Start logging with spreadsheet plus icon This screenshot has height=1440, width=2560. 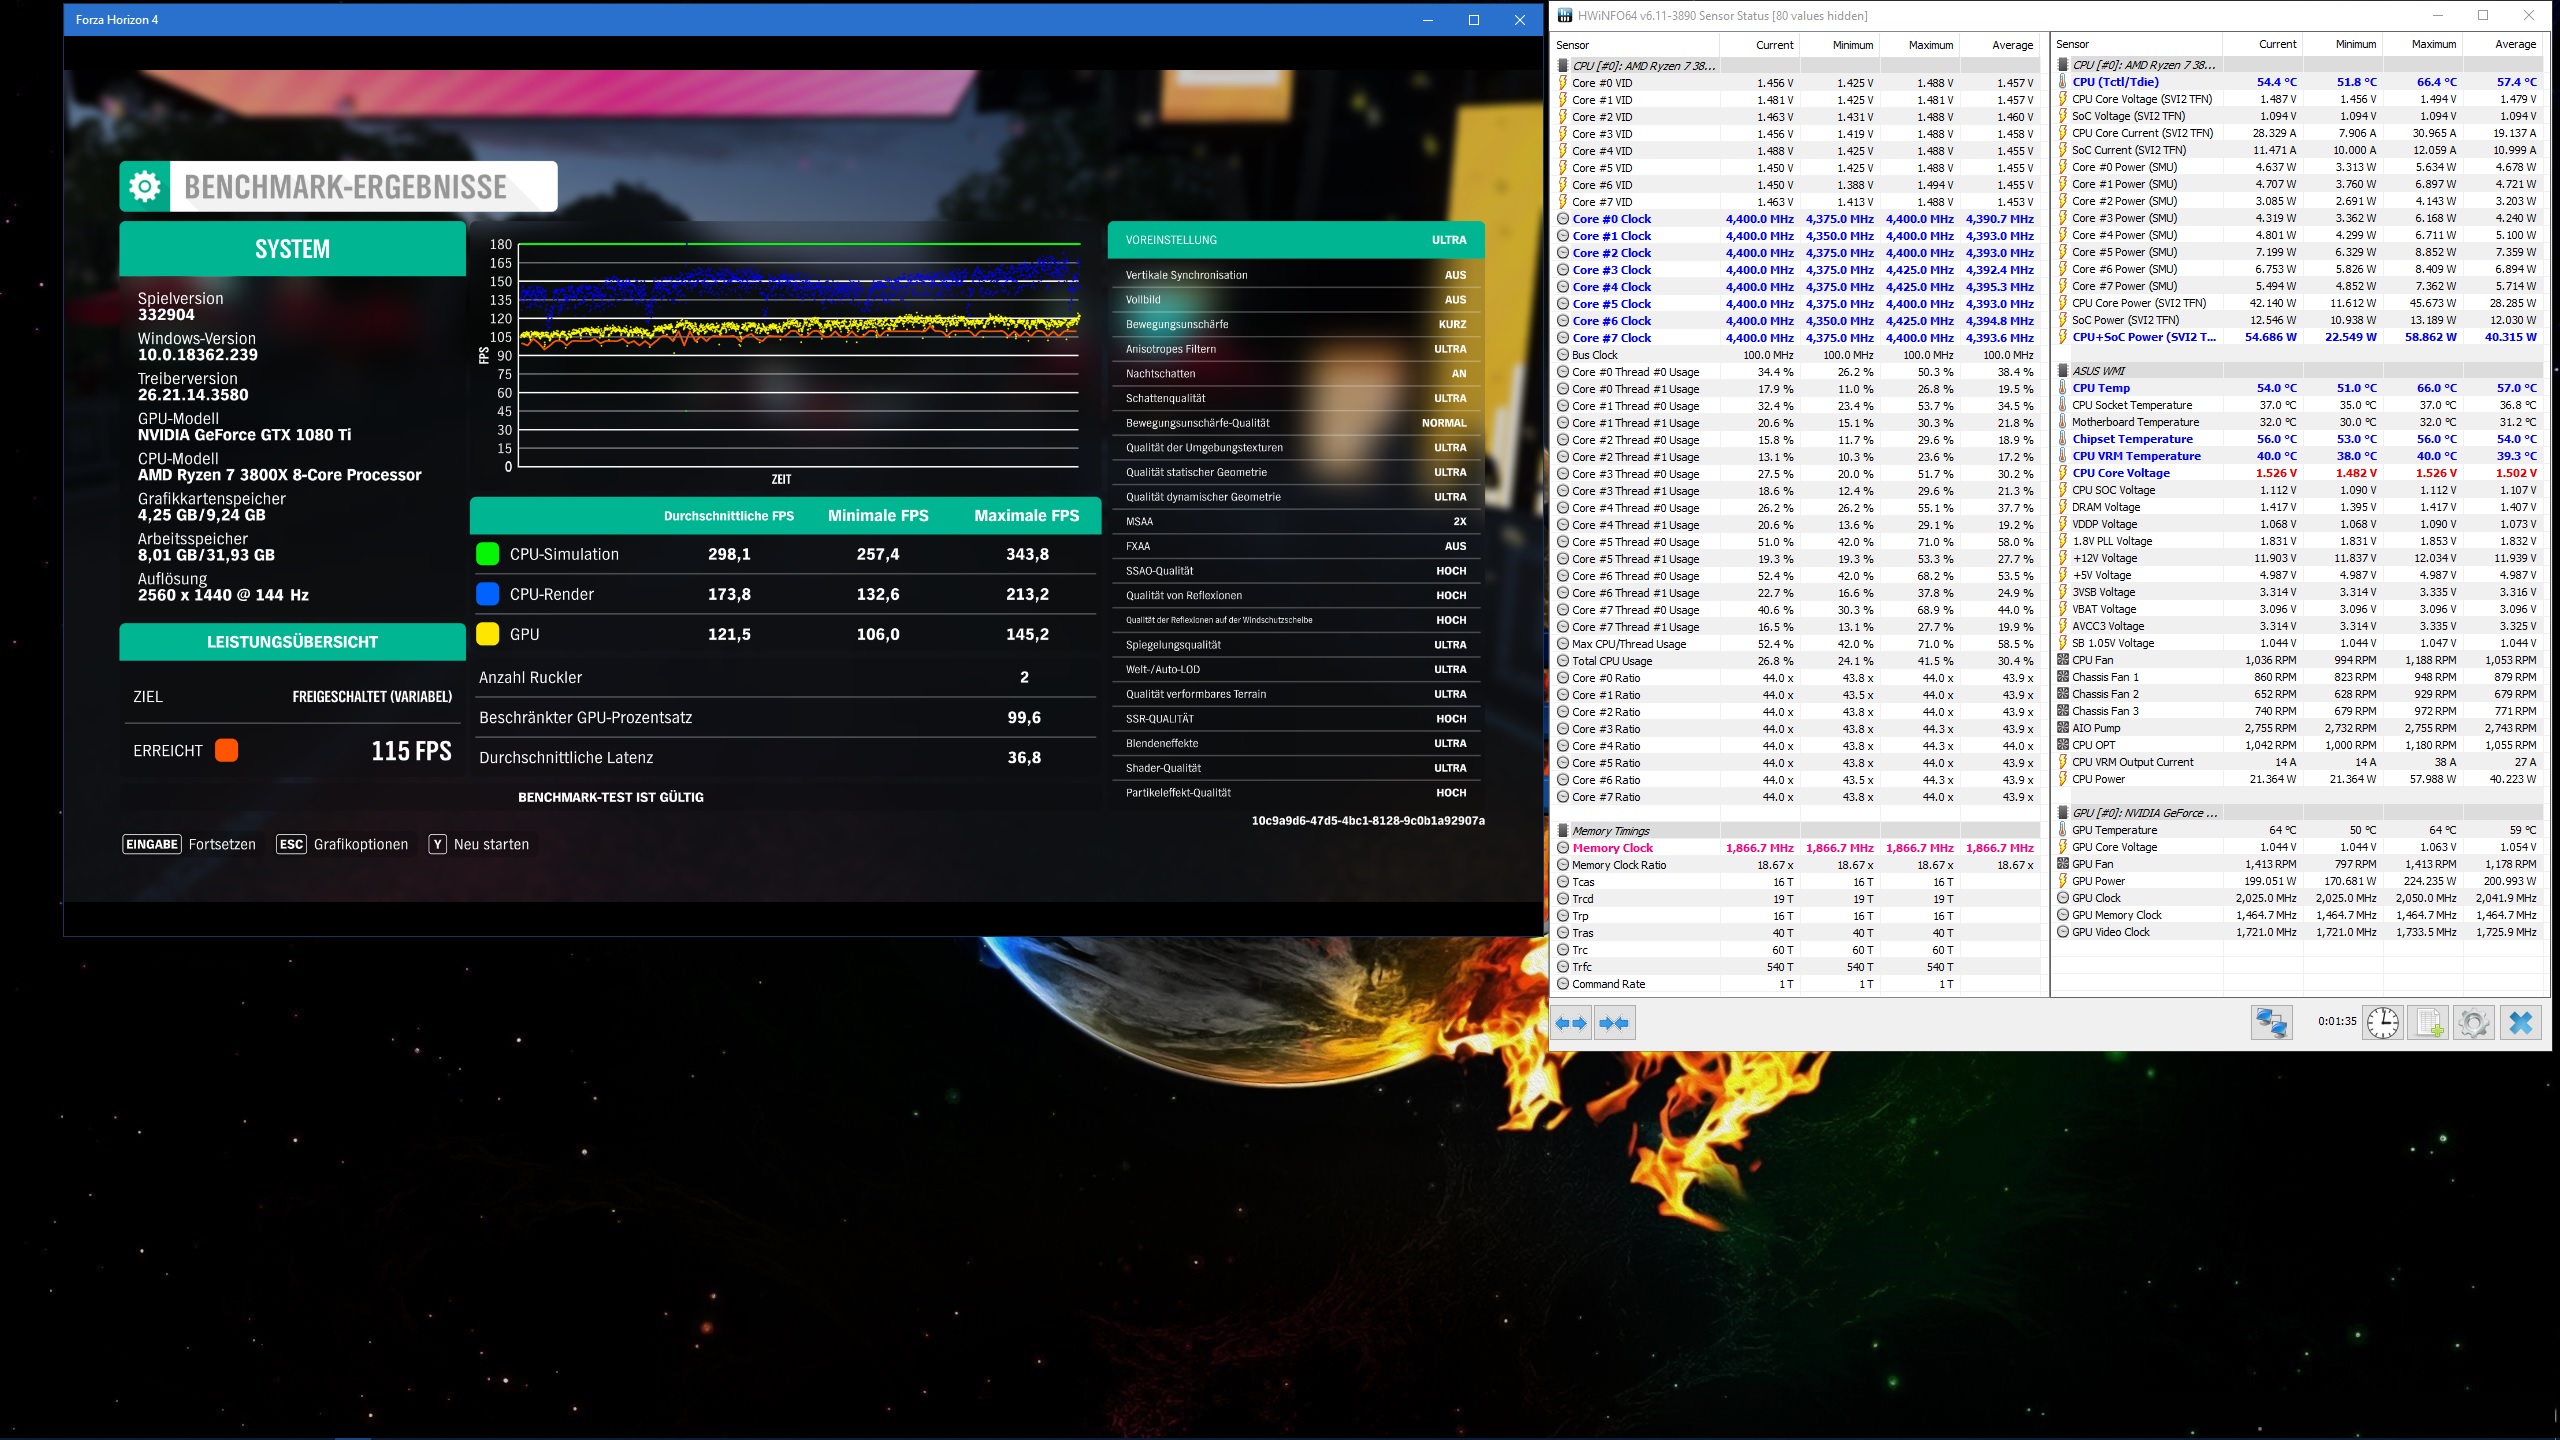pos(2428,1023)
